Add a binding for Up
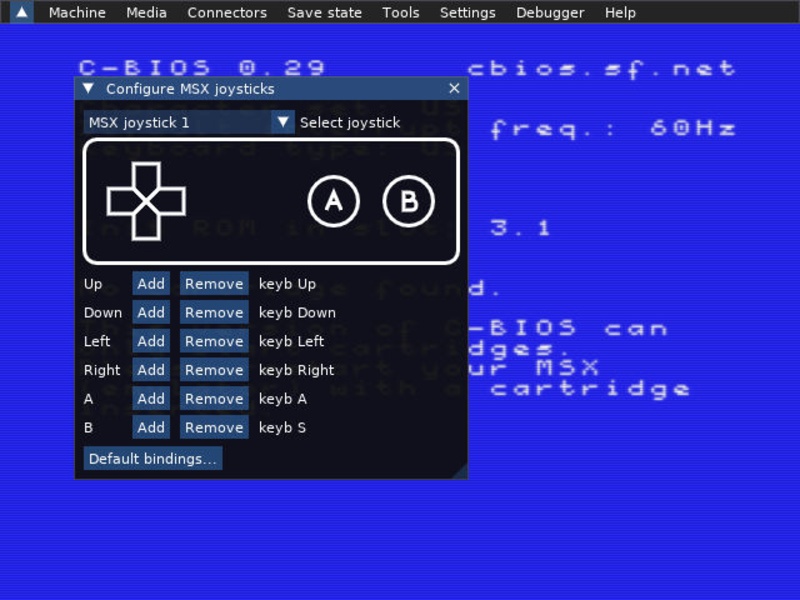 pyautogui.click(x=151, y=284)
